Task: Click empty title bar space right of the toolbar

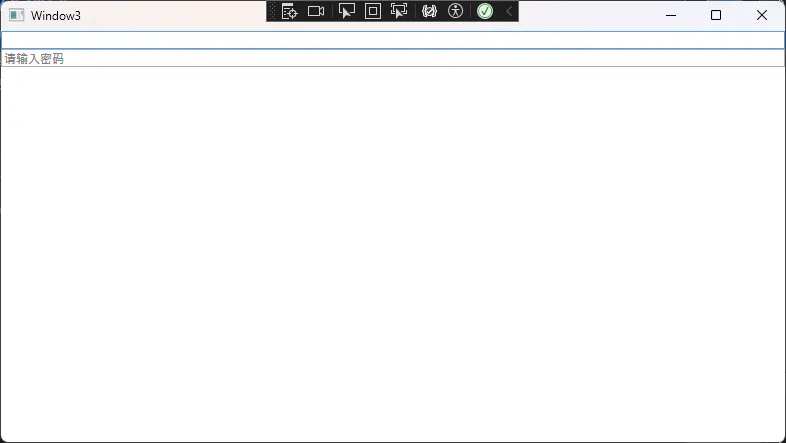Action: pos(580,15)
